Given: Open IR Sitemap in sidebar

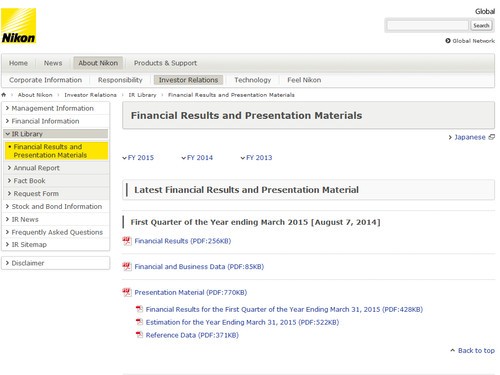Looking at the screenshot, I should point(56,244).
